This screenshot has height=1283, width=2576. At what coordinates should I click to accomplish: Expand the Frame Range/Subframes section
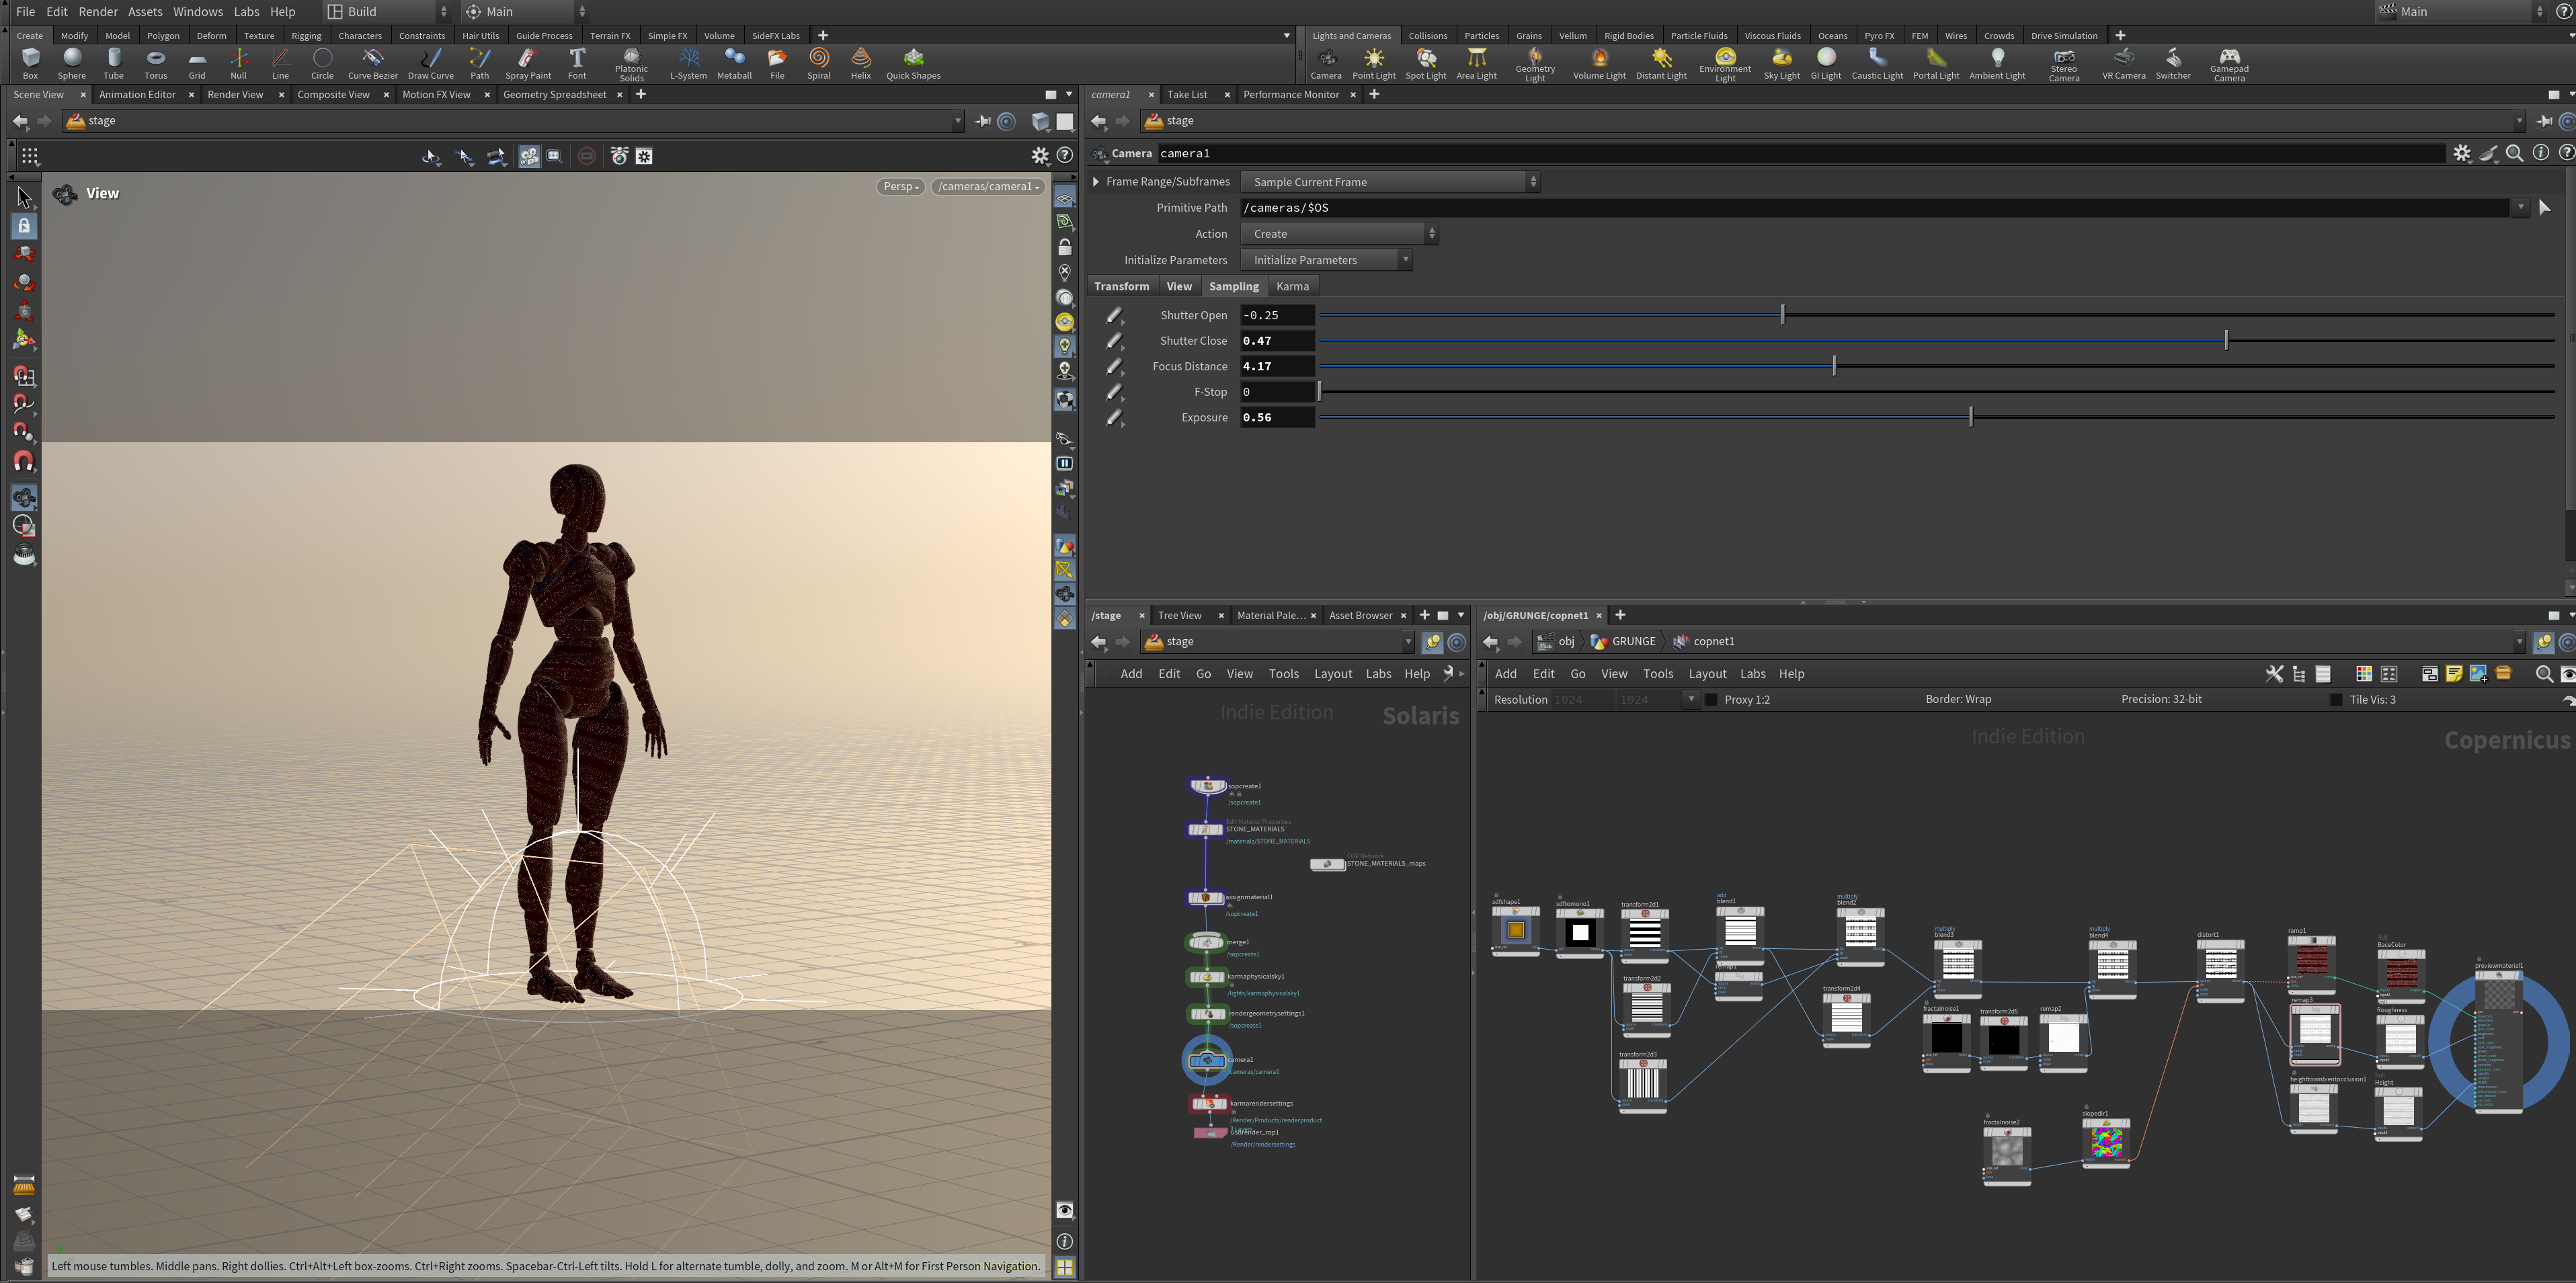coord(1096,182)
